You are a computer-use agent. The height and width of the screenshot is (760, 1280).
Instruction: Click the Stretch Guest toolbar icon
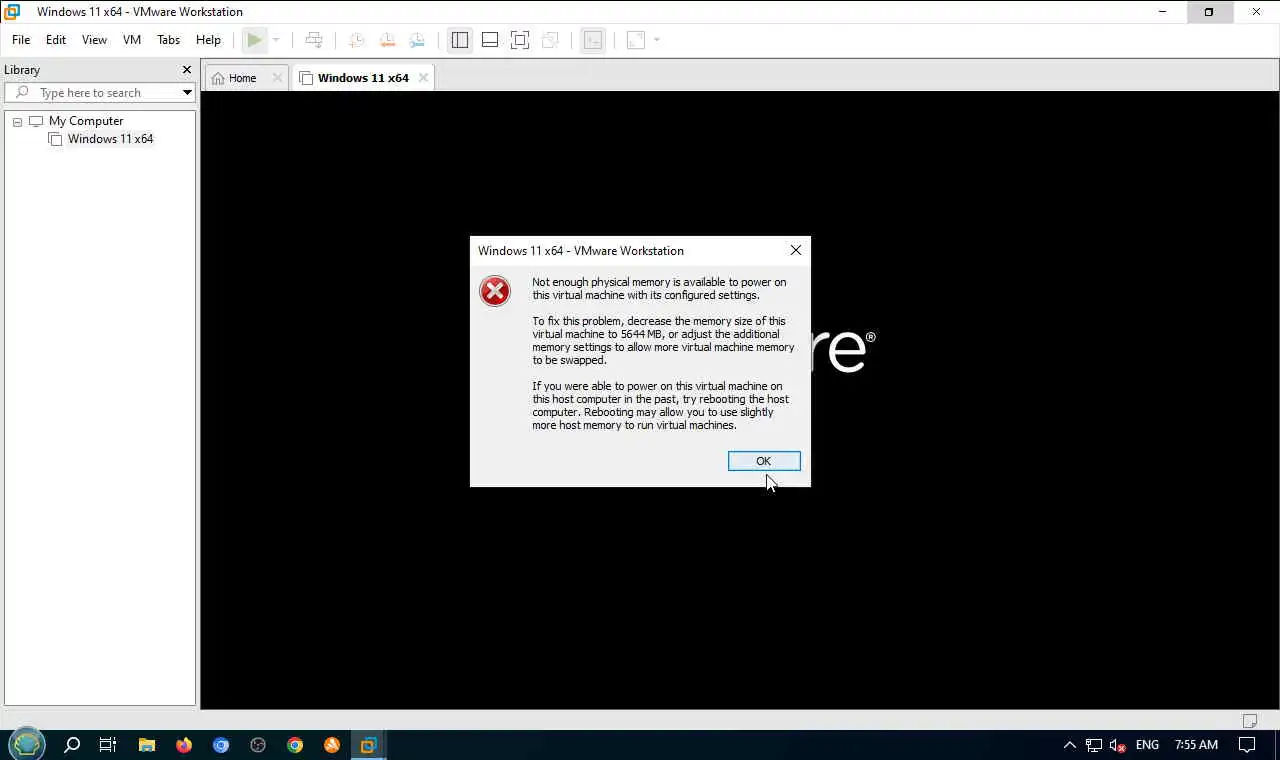coord(636,40)
